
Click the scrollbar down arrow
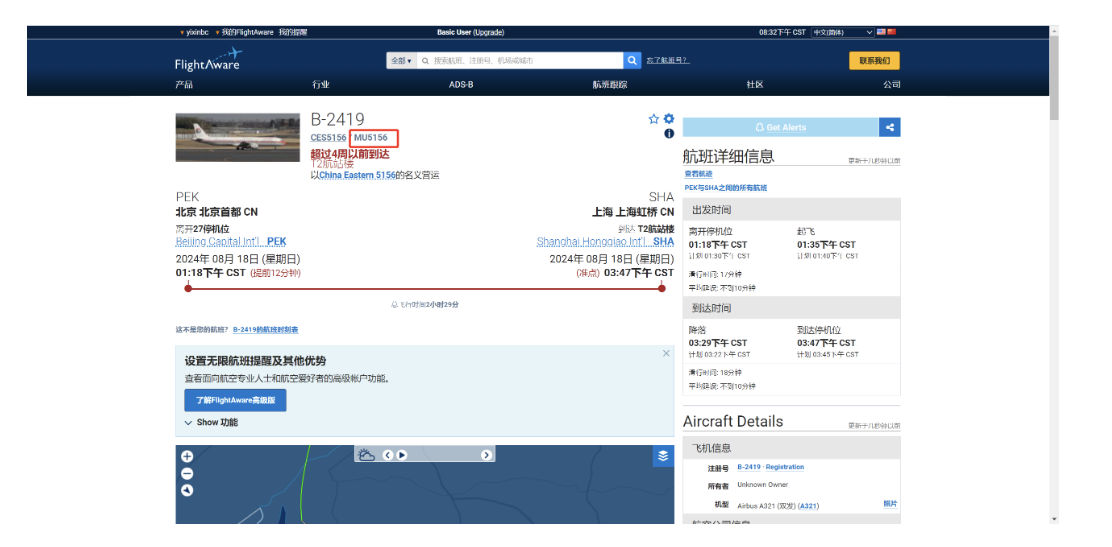[1054, 520]
